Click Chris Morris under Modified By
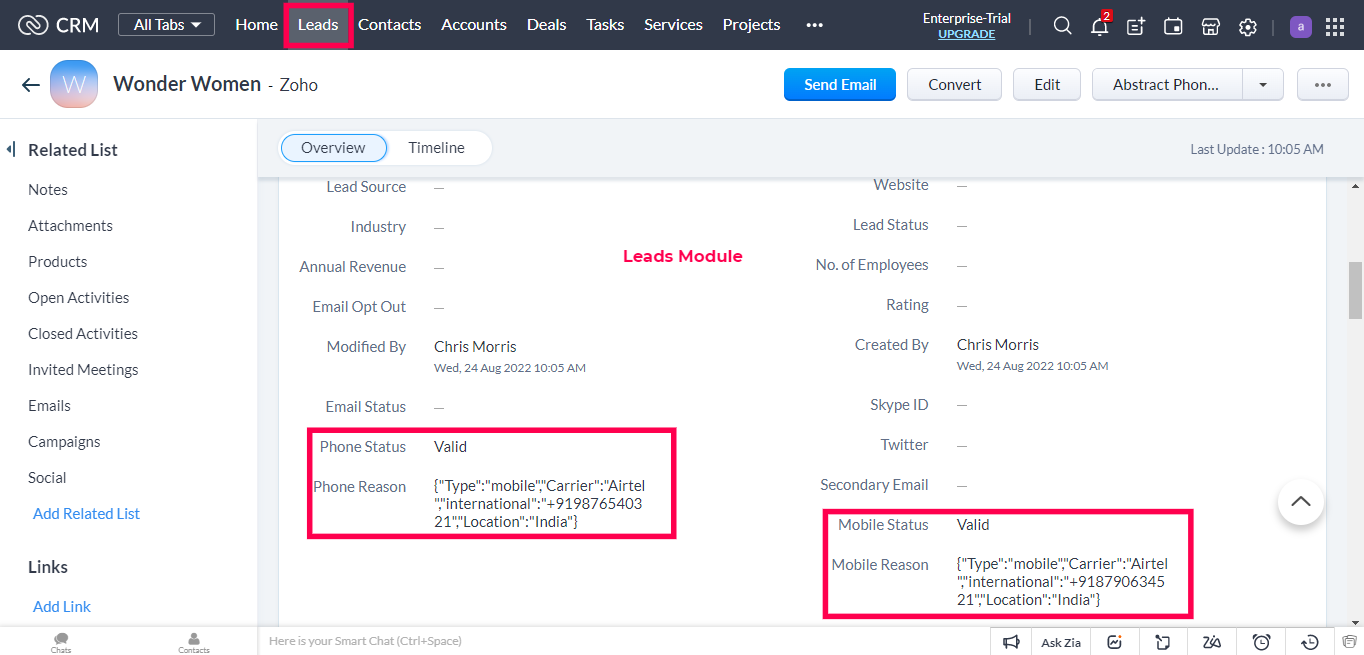This screenshot has height=655, width=1364. point(475,347)
